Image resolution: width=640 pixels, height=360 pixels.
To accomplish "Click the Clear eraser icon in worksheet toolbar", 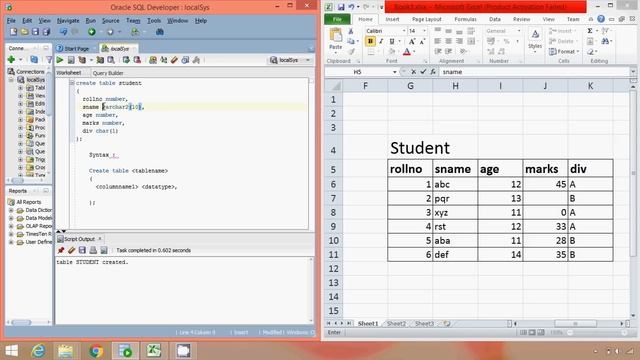I will tap(175, 60).
